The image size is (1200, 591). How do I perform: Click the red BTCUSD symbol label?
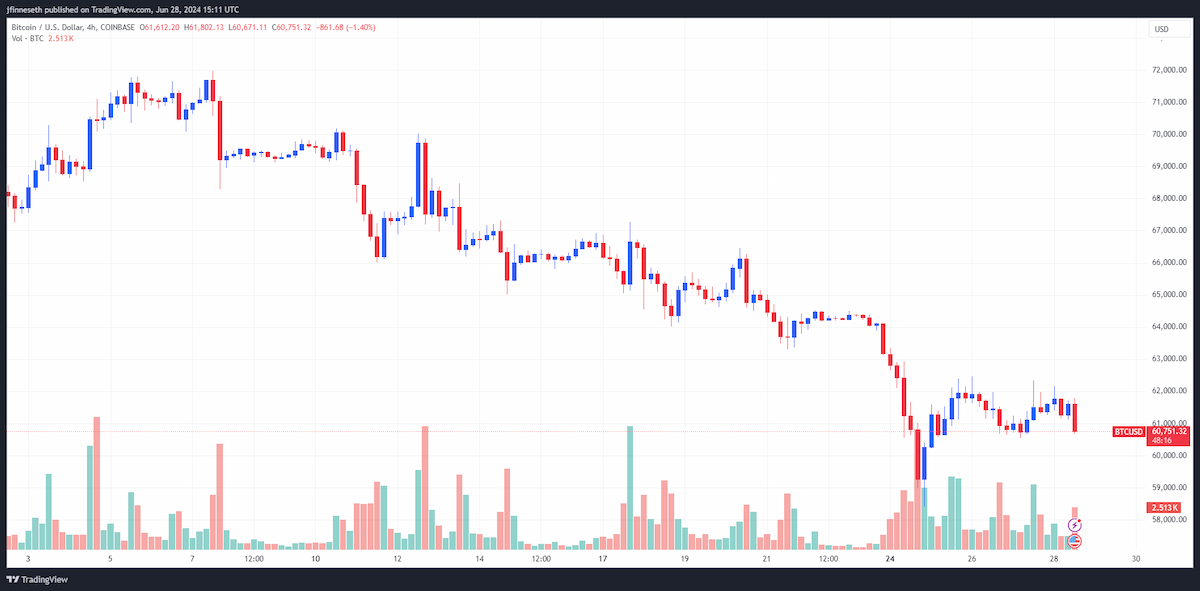tap(1129, 432)
